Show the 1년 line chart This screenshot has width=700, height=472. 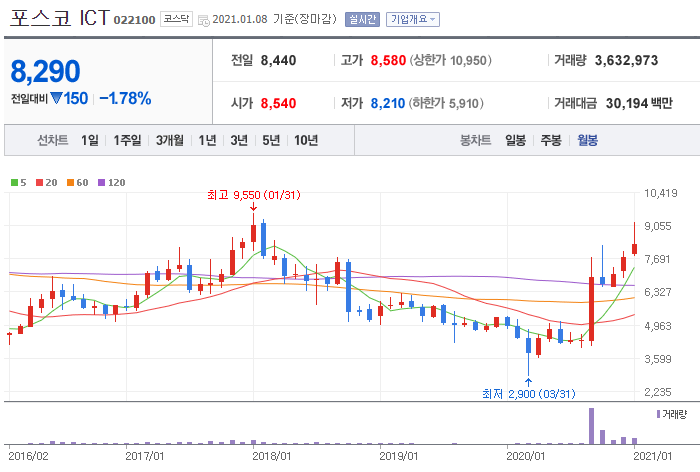coord(207,140)
